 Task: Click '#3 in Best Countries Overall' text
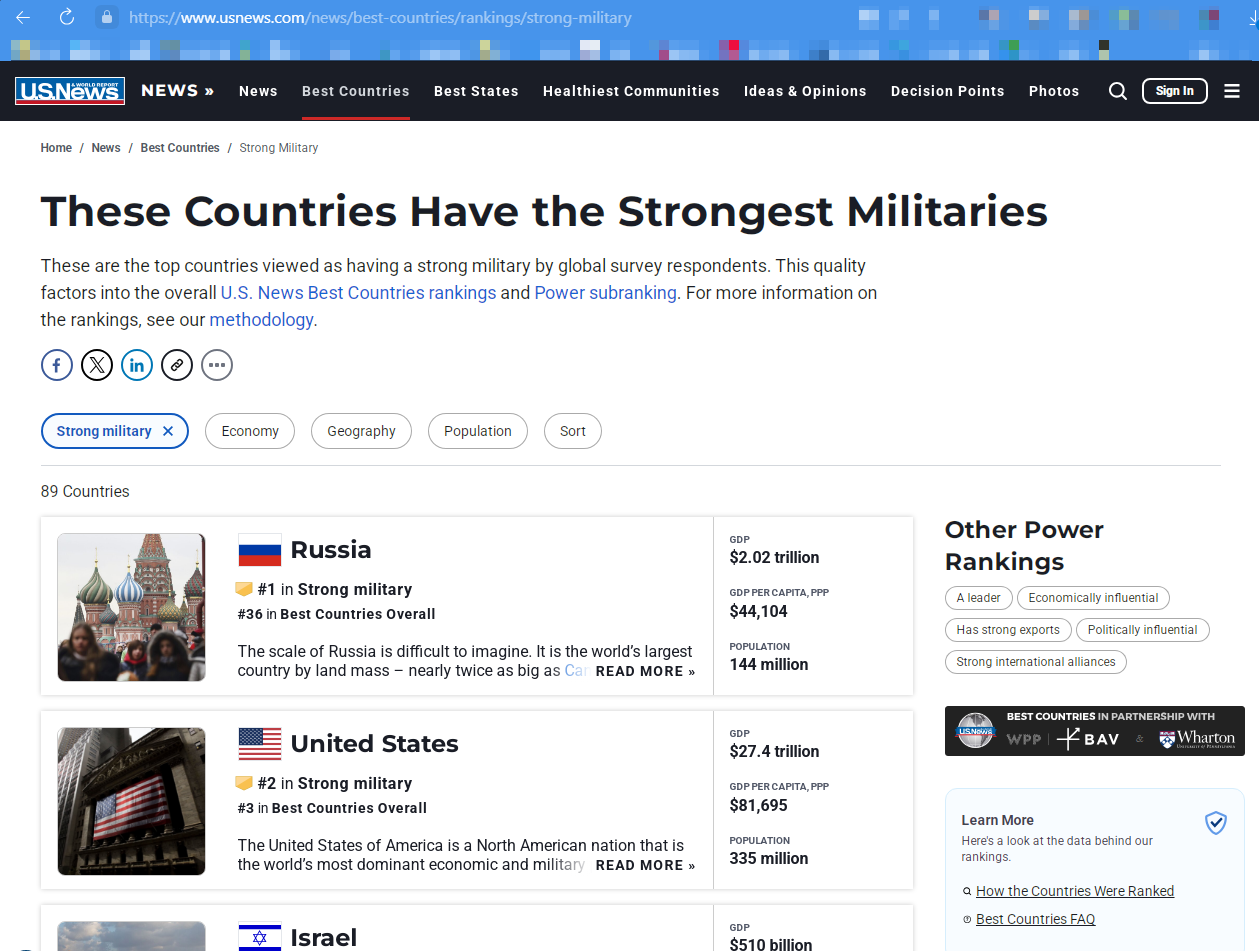coord(332,808)
